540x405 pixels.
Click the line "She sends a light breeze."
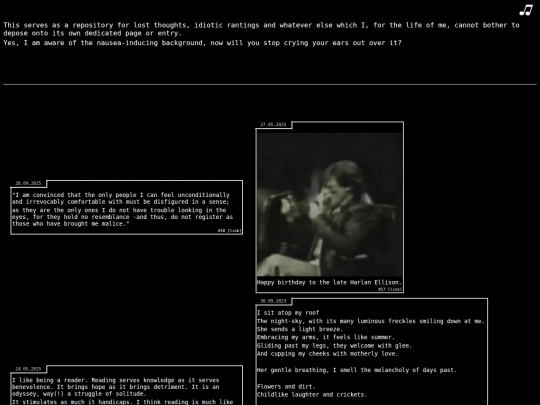tap(300, 329)
